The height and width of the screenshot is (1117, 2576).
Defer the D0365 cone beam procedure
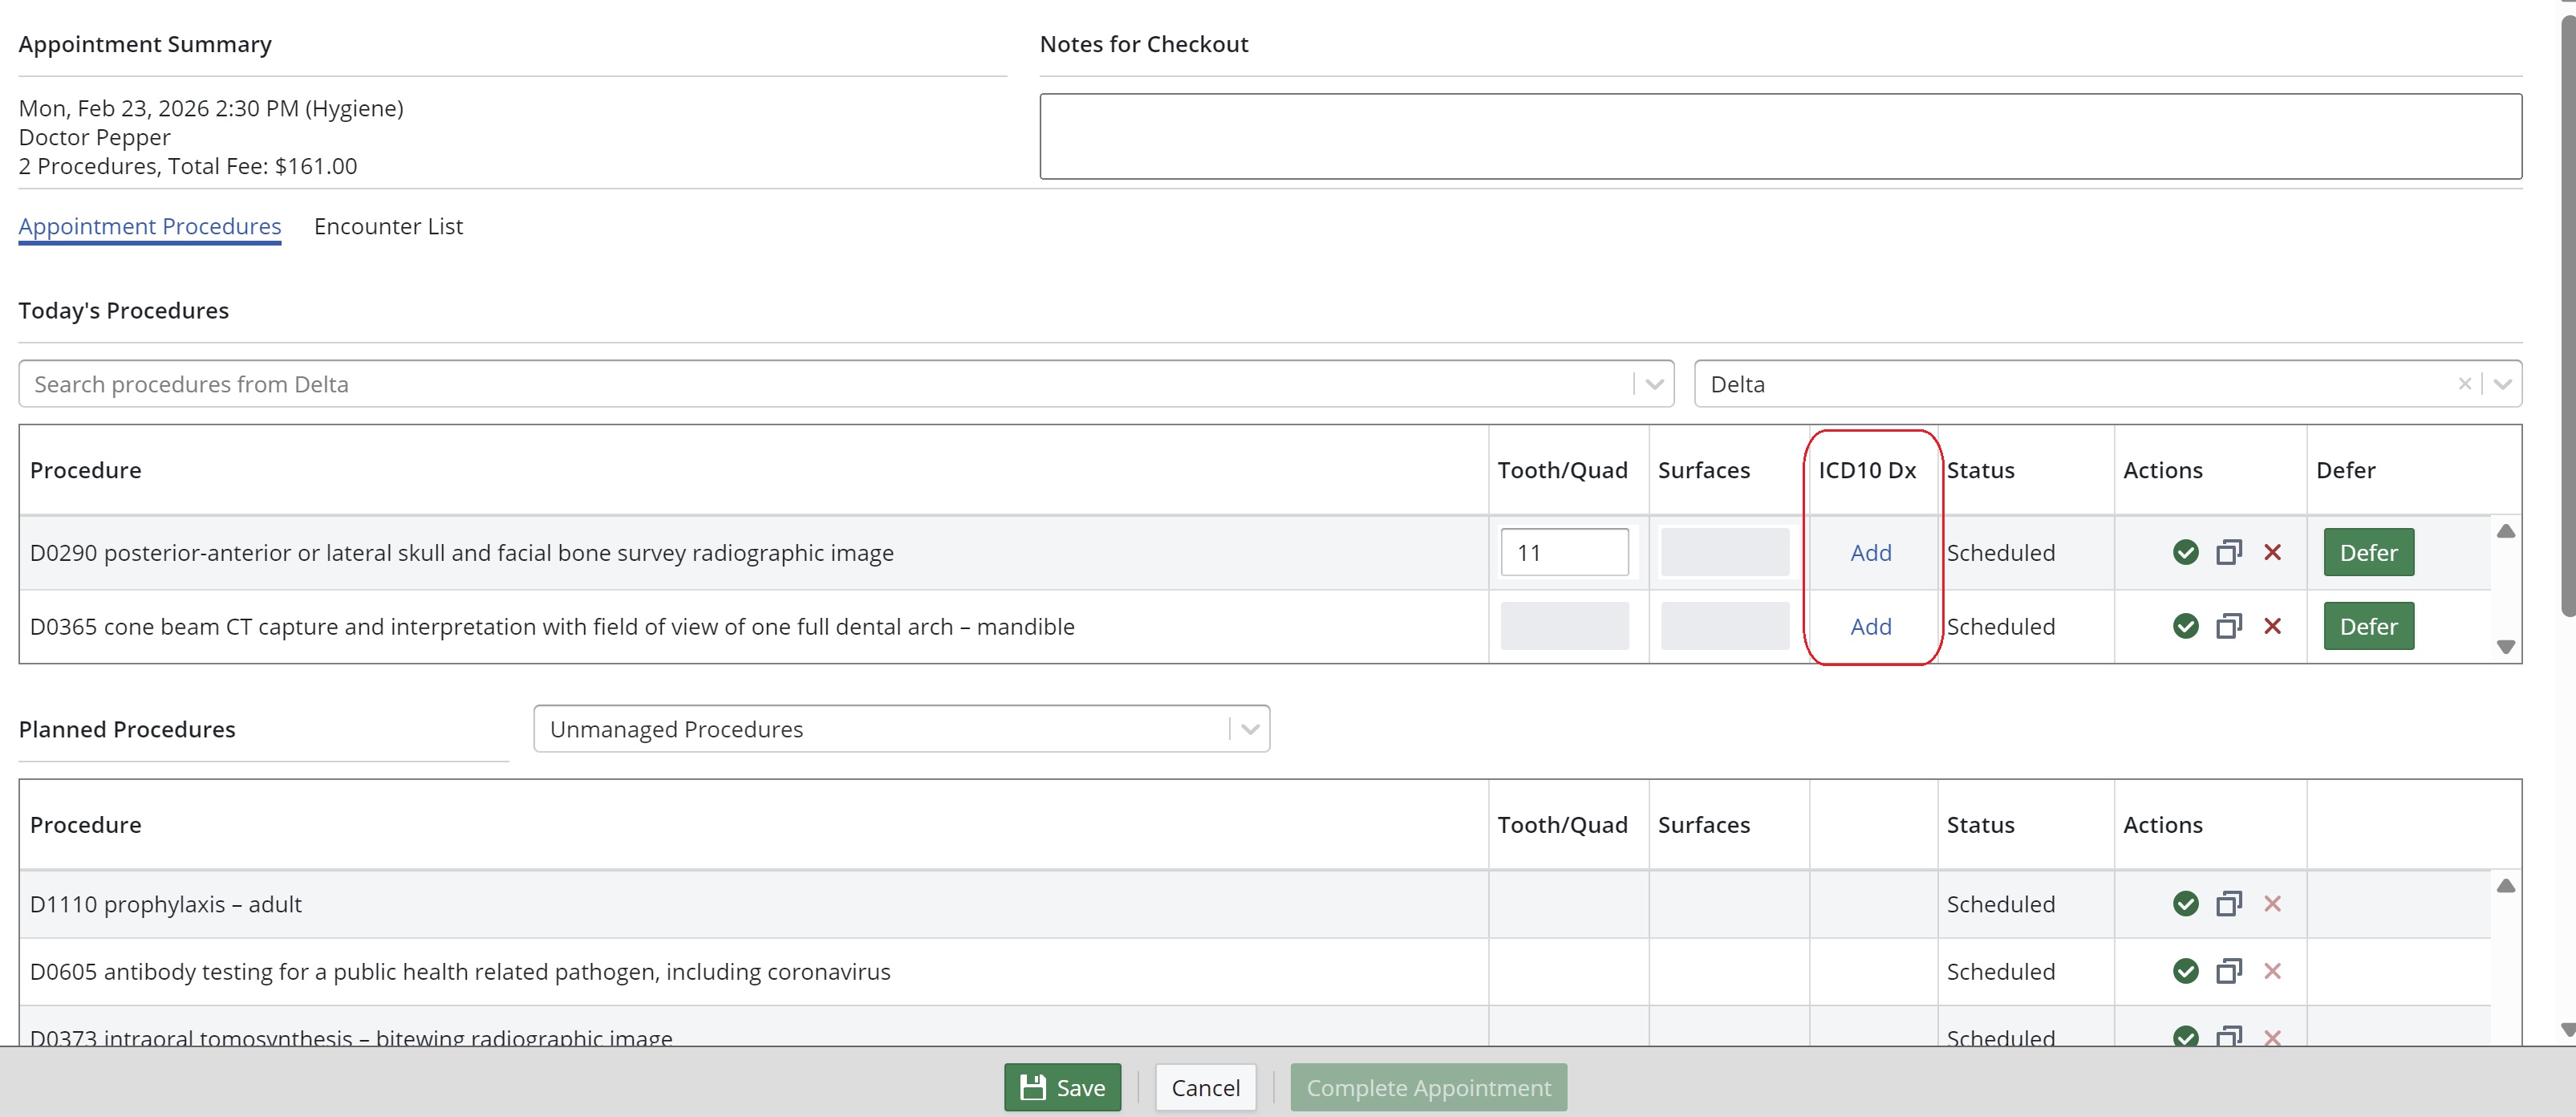[2368, 626]
